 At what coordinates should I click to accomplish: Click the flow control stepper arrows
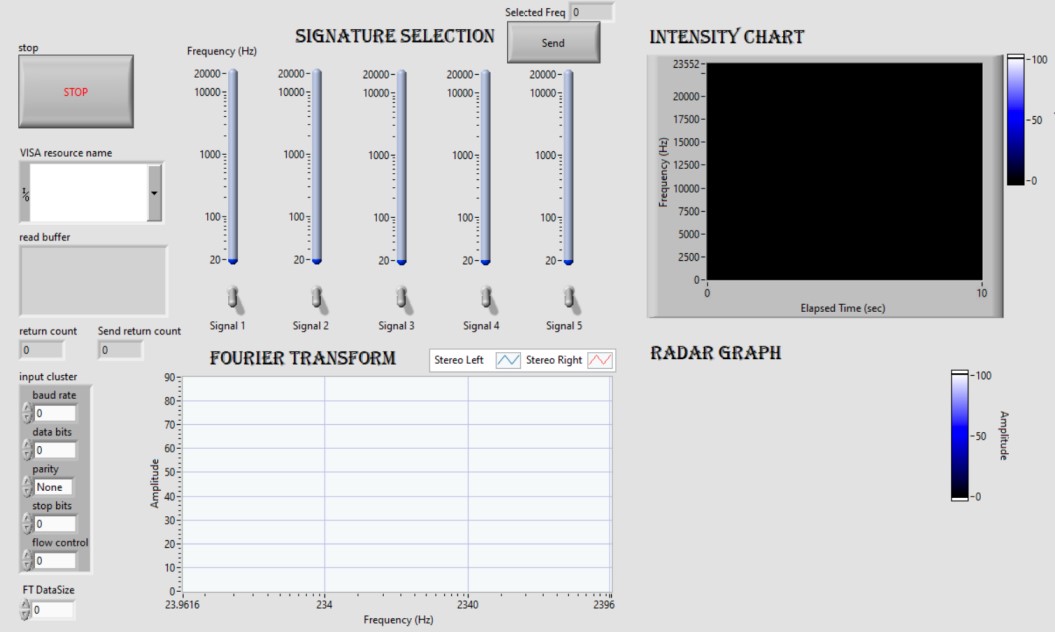pyautogui.click(x=27, y=560)
